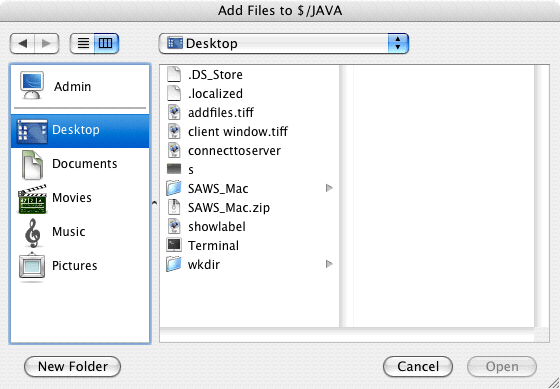Select the wkdir folder name
Viewport: 560px width, 389px height.
click(x=204, y=265)
